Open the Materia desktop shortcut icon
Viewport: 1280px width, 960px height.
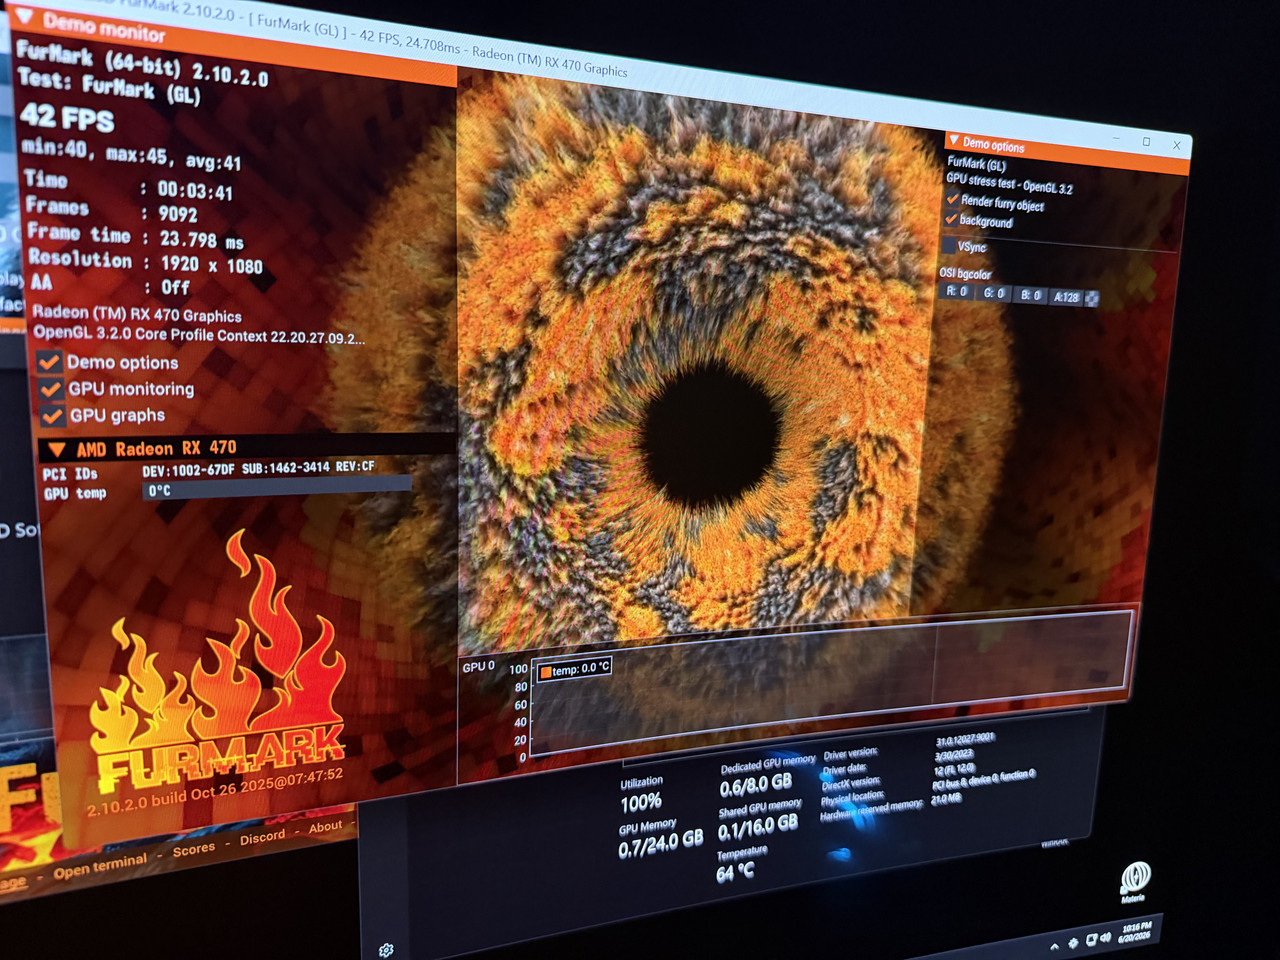[1135, 880]
